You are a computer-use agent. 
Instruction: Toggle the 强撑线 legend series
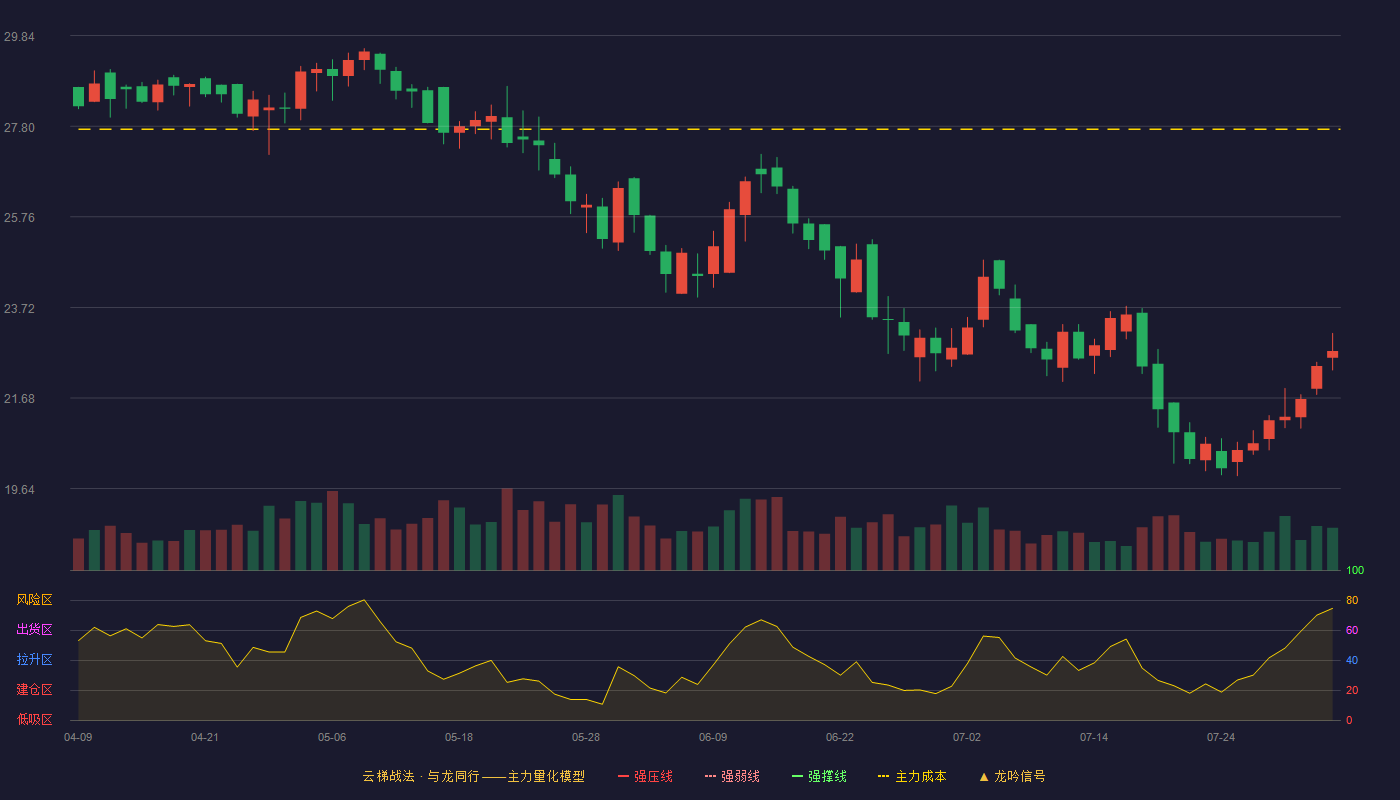pos(819,776)
